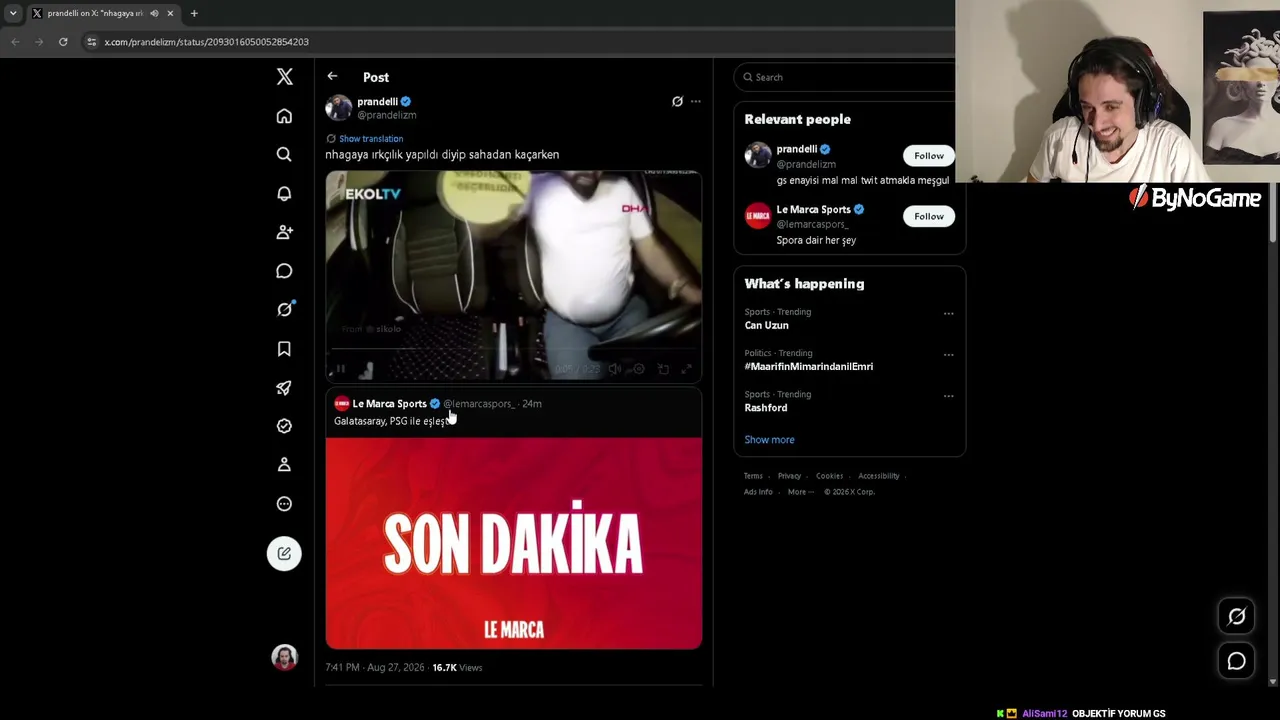This screenshot has width=1280, height=720.
Task: Open the rocket icon in the sidebar
Action: pyautogui.click(x=284, y=388)
